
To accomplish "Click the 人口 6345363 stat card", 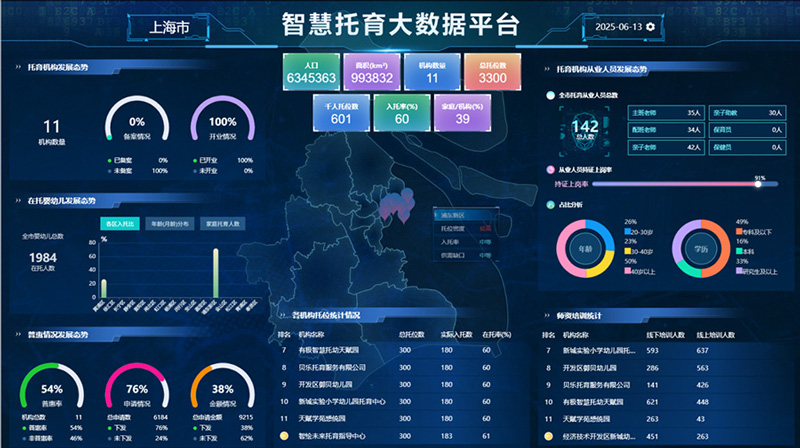I will pyautogui.click(x=312, y=71).
